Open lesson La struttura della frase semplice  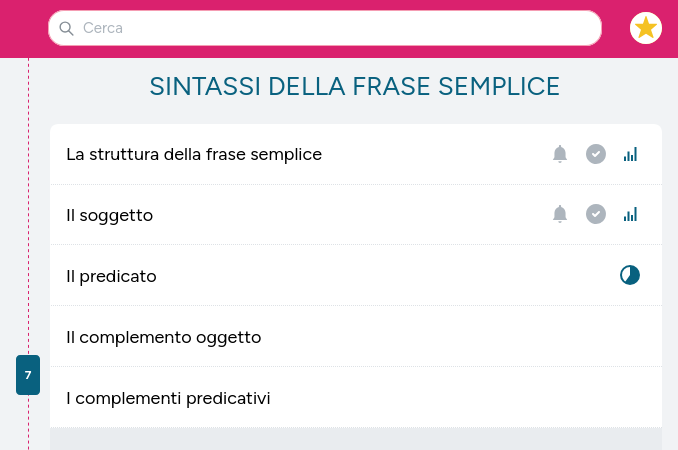coord(356,154)
